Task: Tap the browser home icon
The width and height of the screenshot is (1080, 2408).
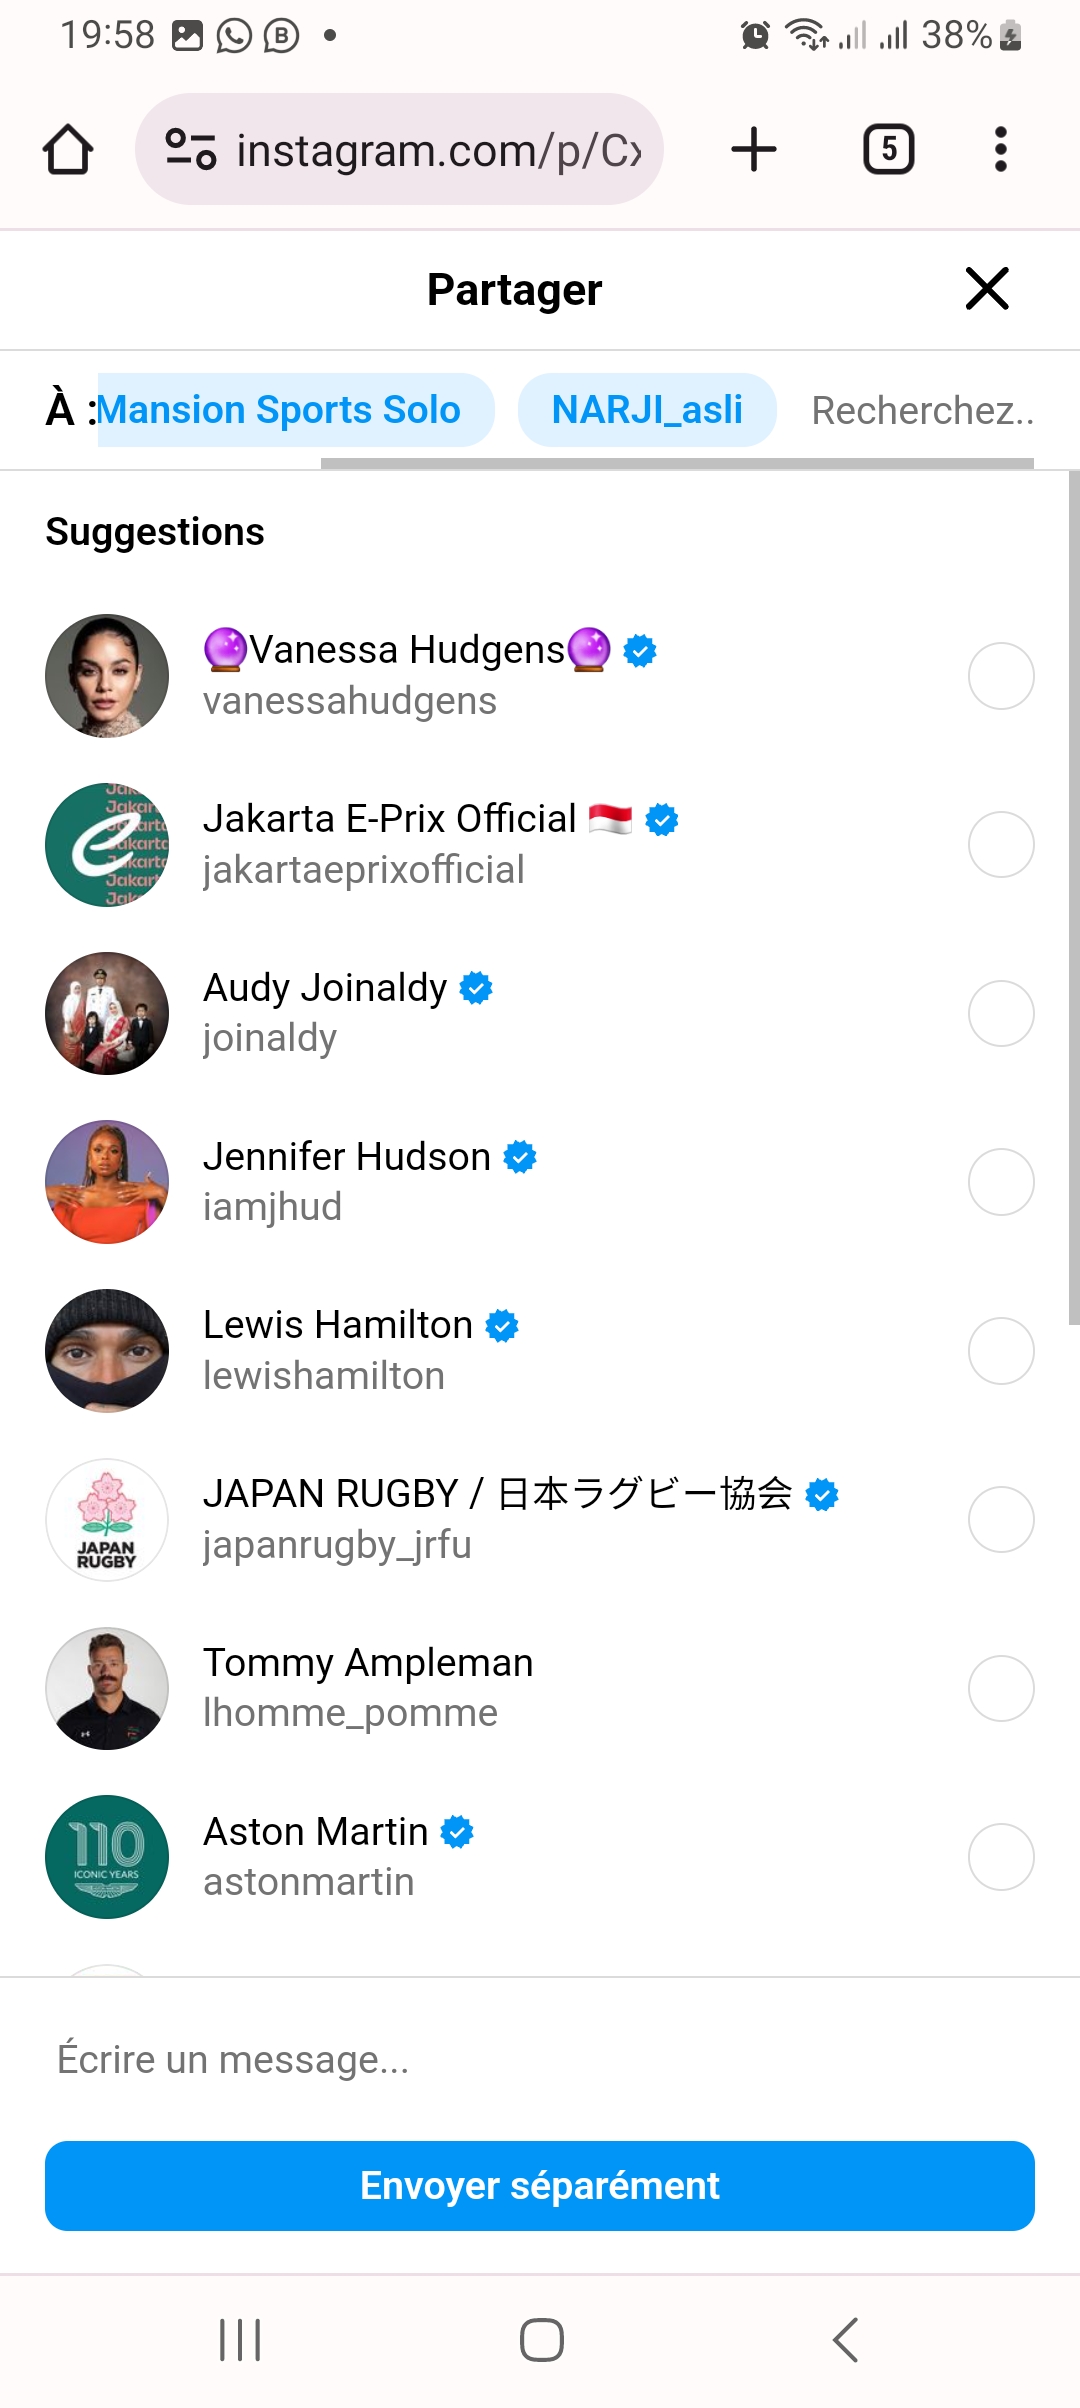Action: (x=68, y=150)
